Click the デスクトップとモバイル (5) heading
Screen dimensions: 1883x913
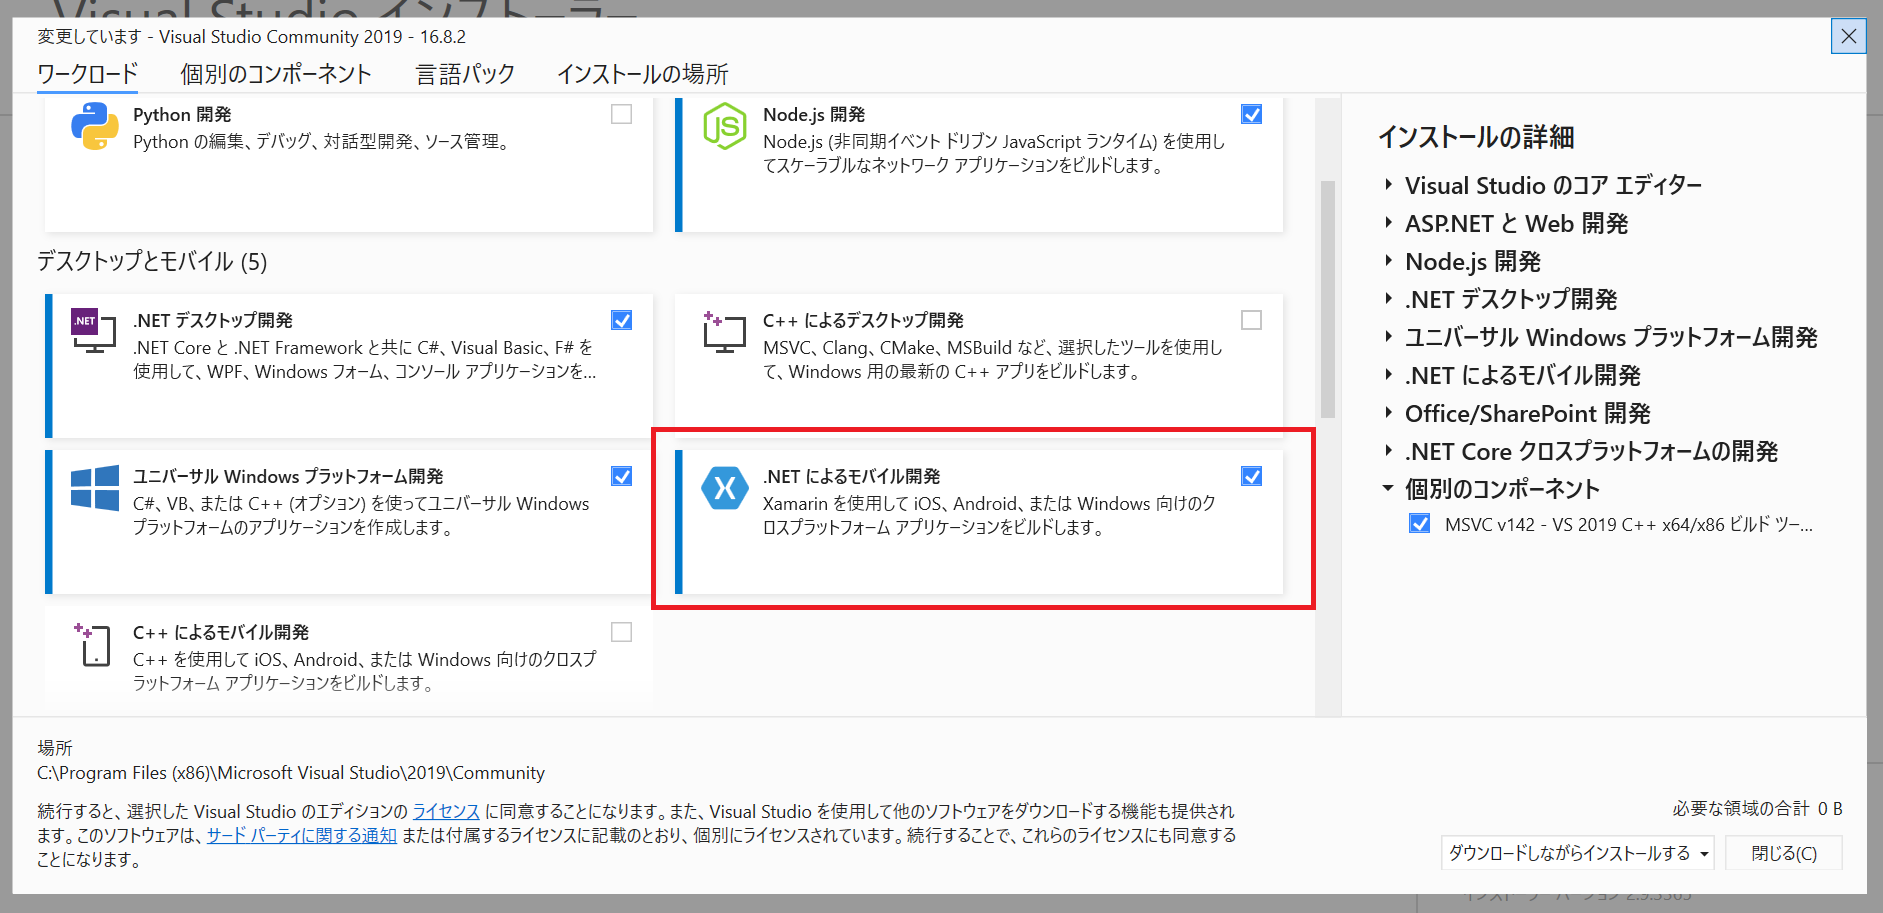tap(152, 261)
